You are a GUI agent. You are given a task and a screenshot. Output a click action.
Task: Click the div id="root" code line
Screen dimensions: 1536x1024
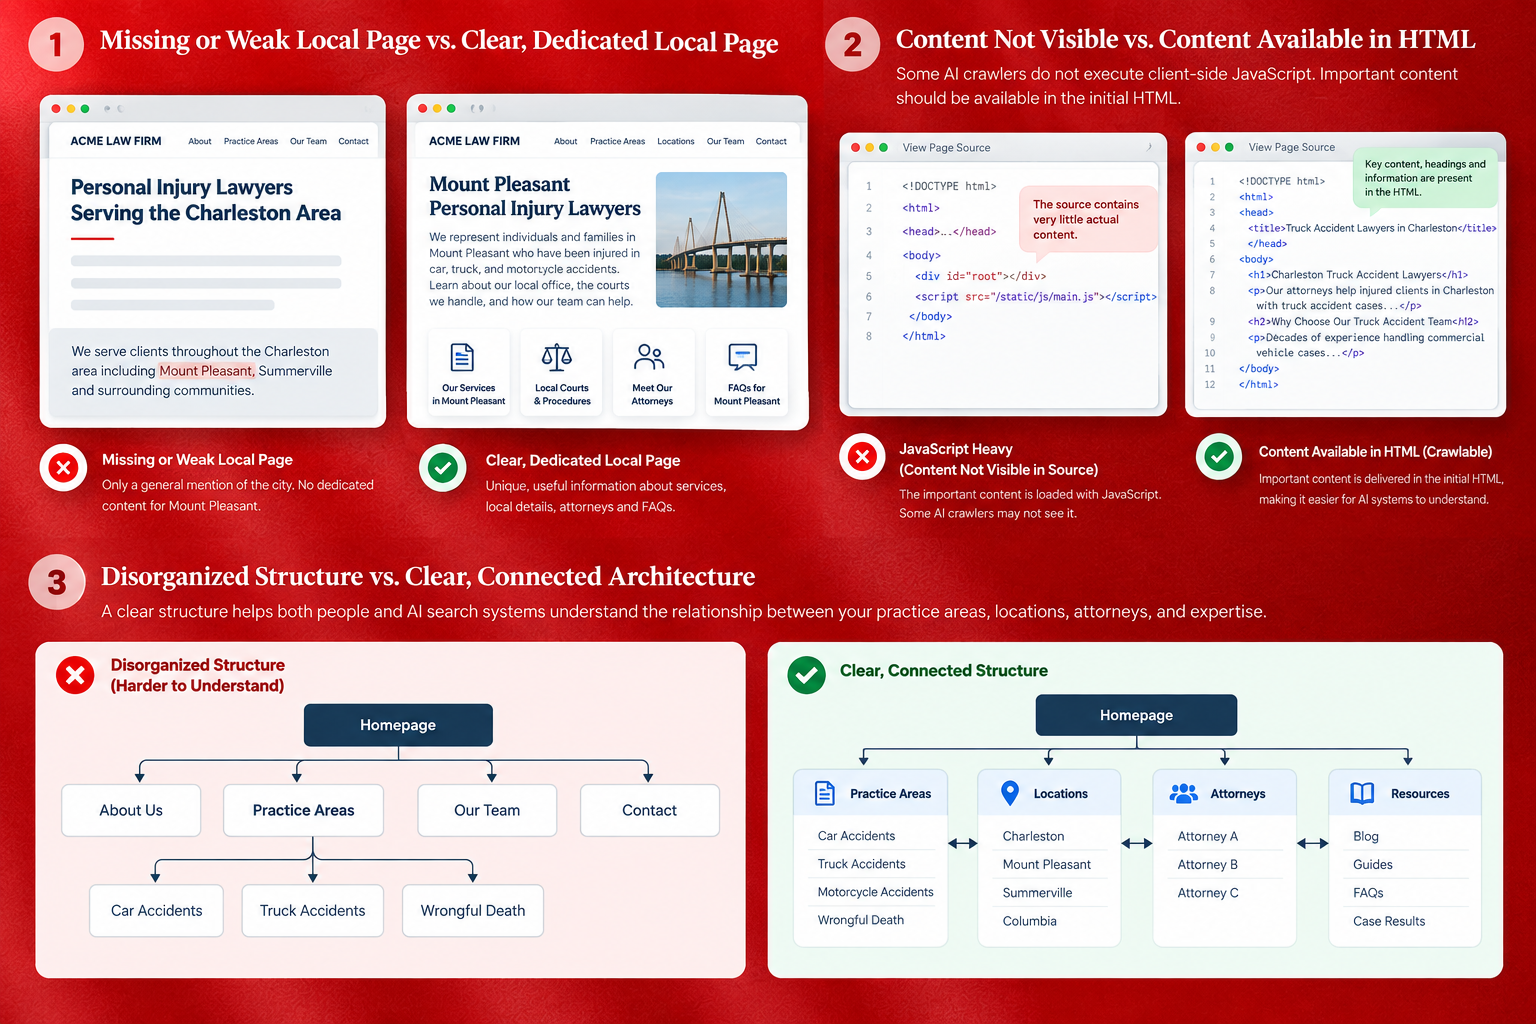(980, 276)
